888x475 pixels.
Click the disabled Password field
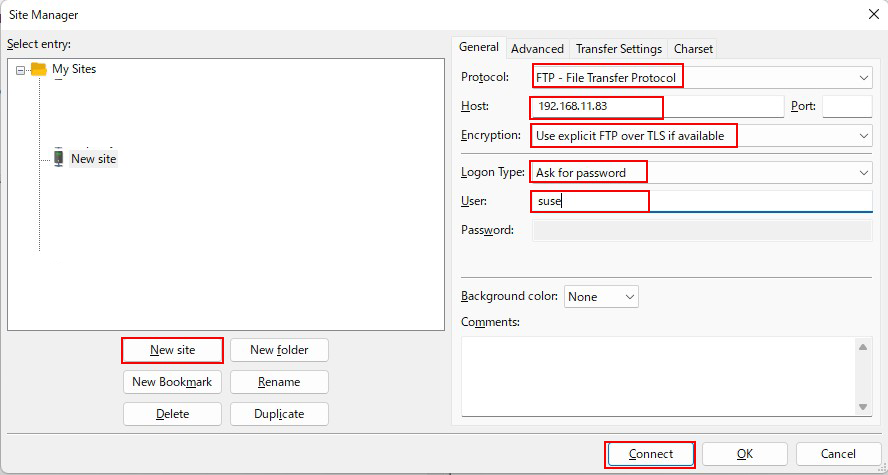click(x=702, y=230)
